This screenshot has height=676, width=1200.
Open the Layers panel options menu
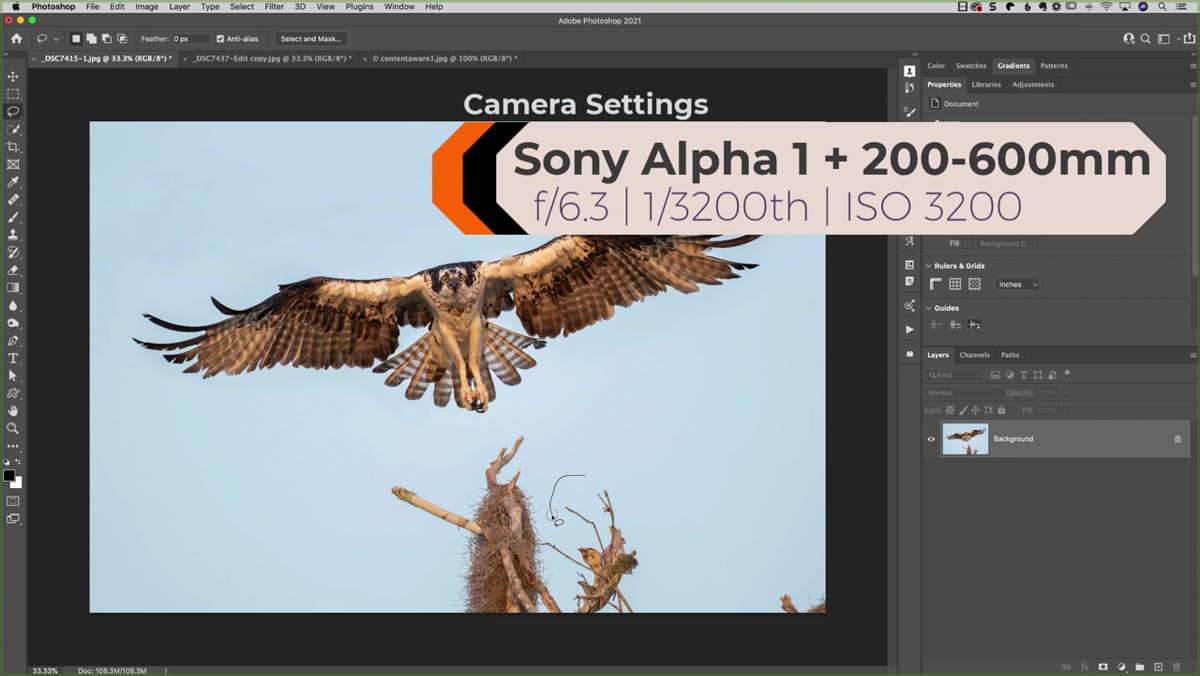pyautogui.click(x=1193, y=355)
